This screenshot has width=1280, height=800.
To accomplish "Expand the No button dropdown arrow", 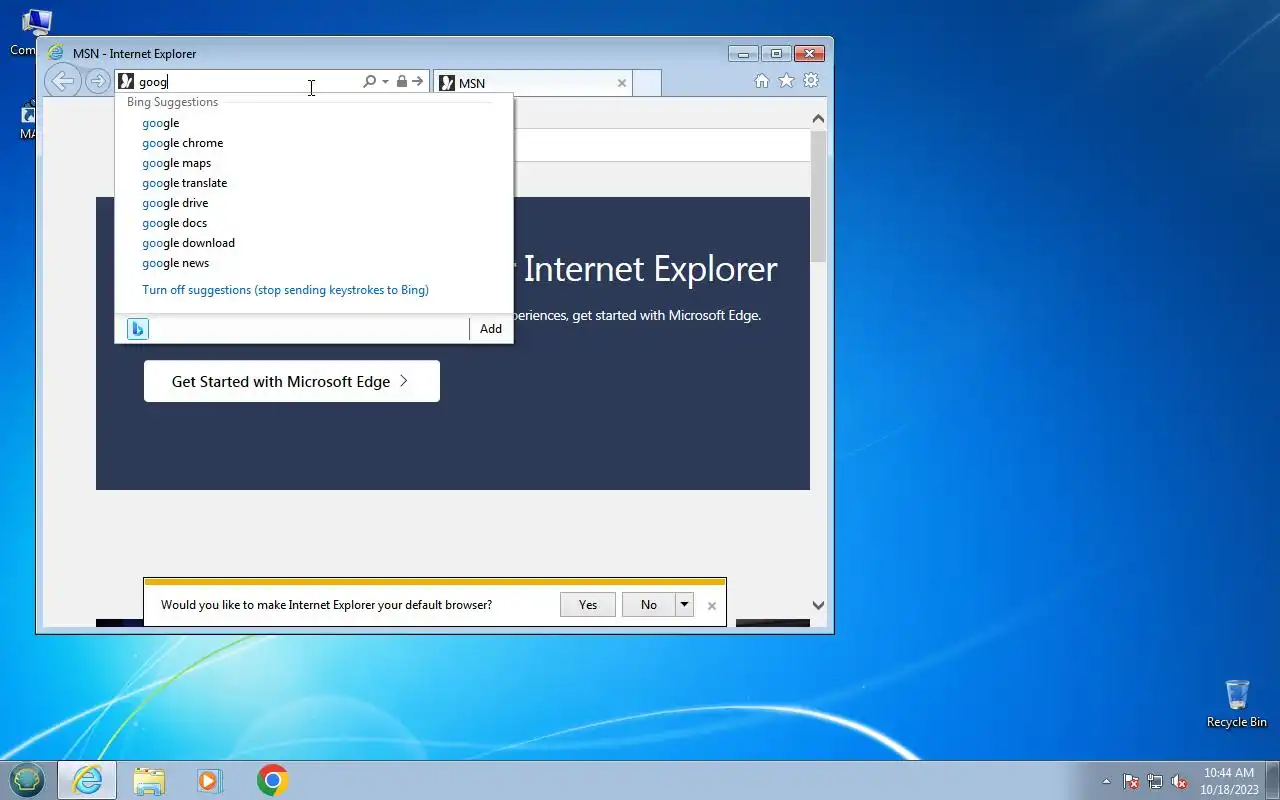I will [x=685, y=604].
